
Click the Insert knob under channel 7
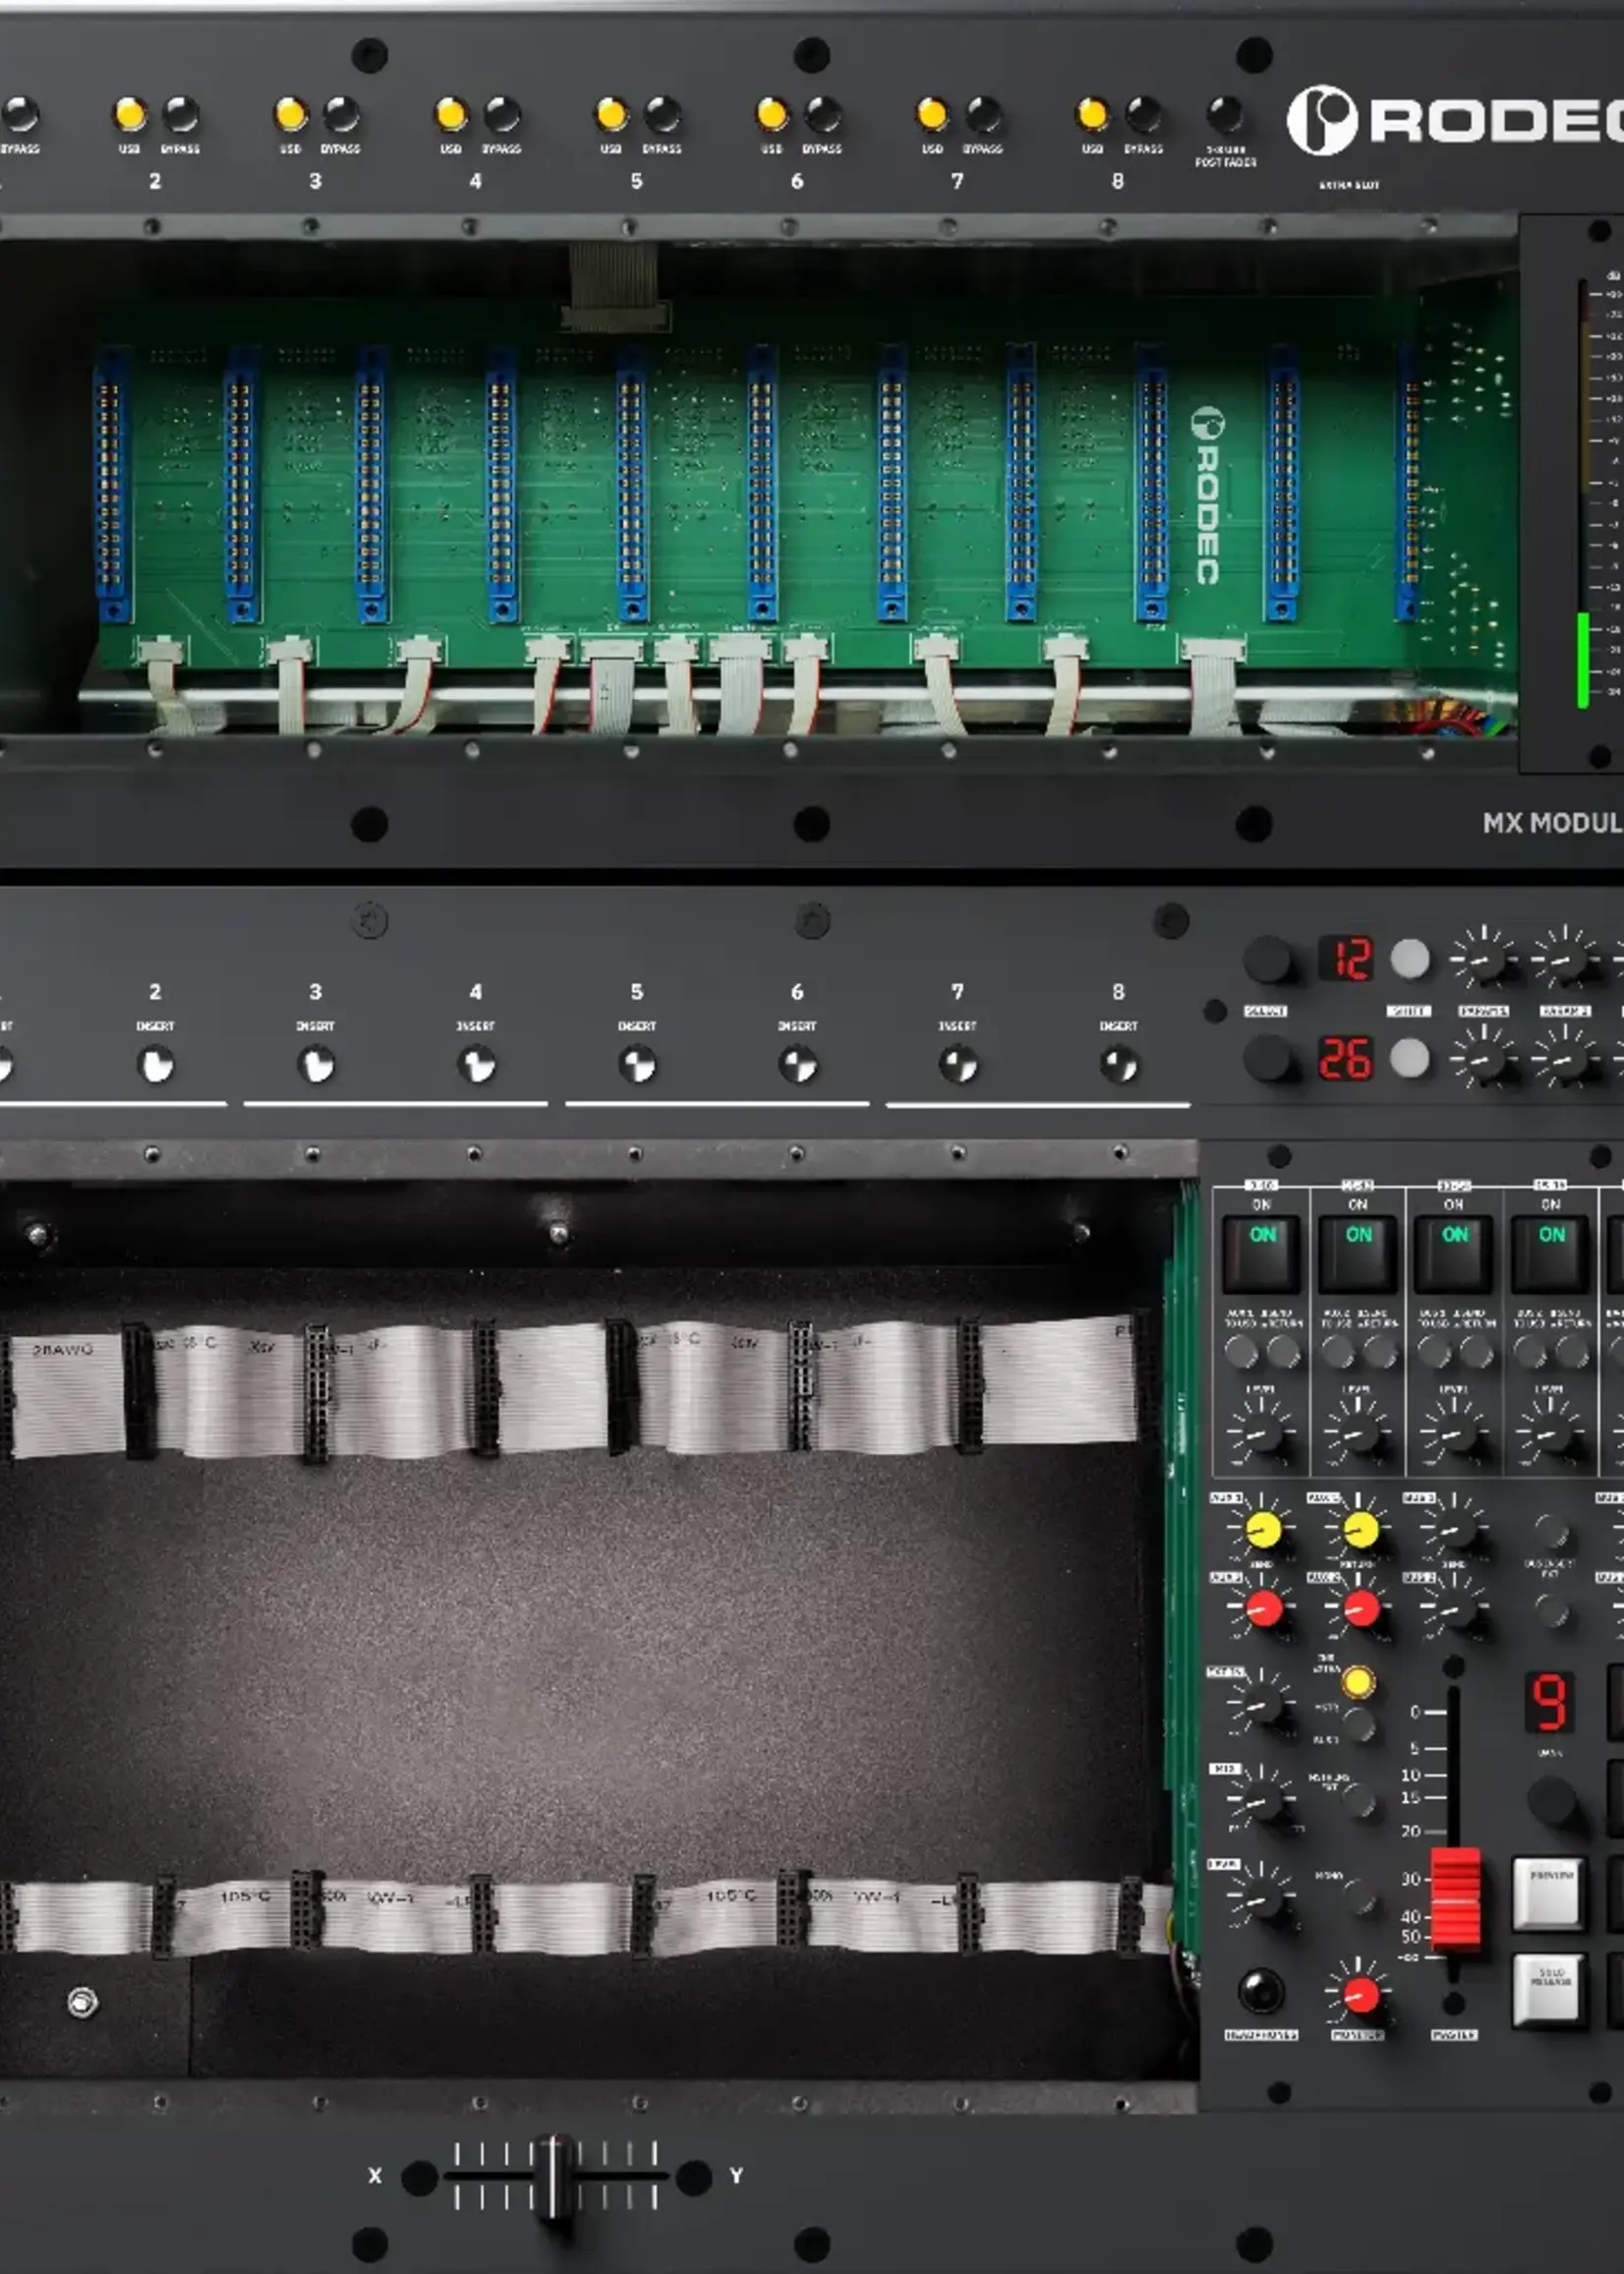(x=958, y=1065)
